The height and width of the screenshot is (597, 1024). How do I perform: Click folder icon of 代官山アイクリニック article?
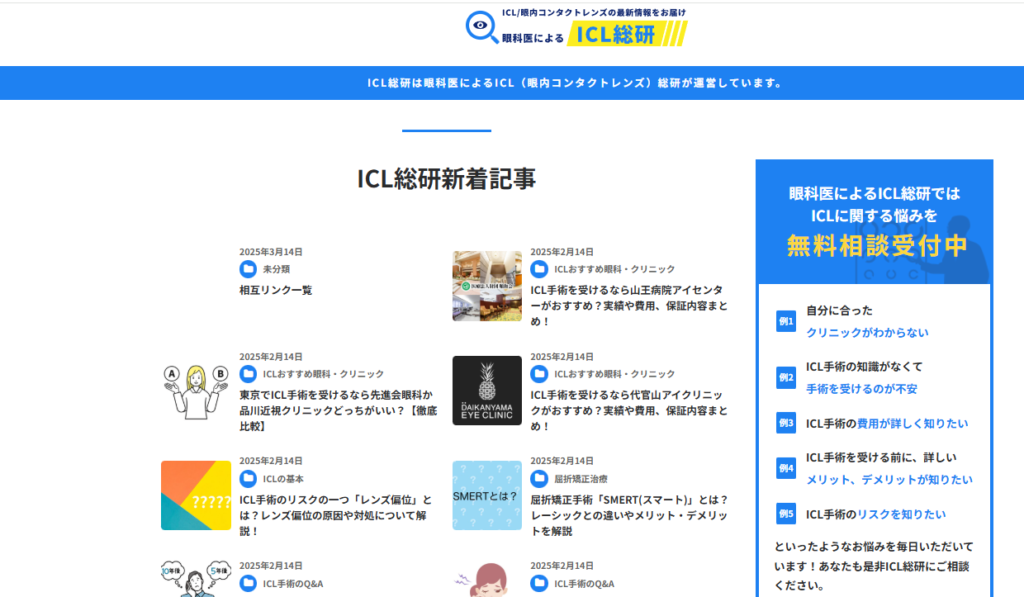[539, 374]
